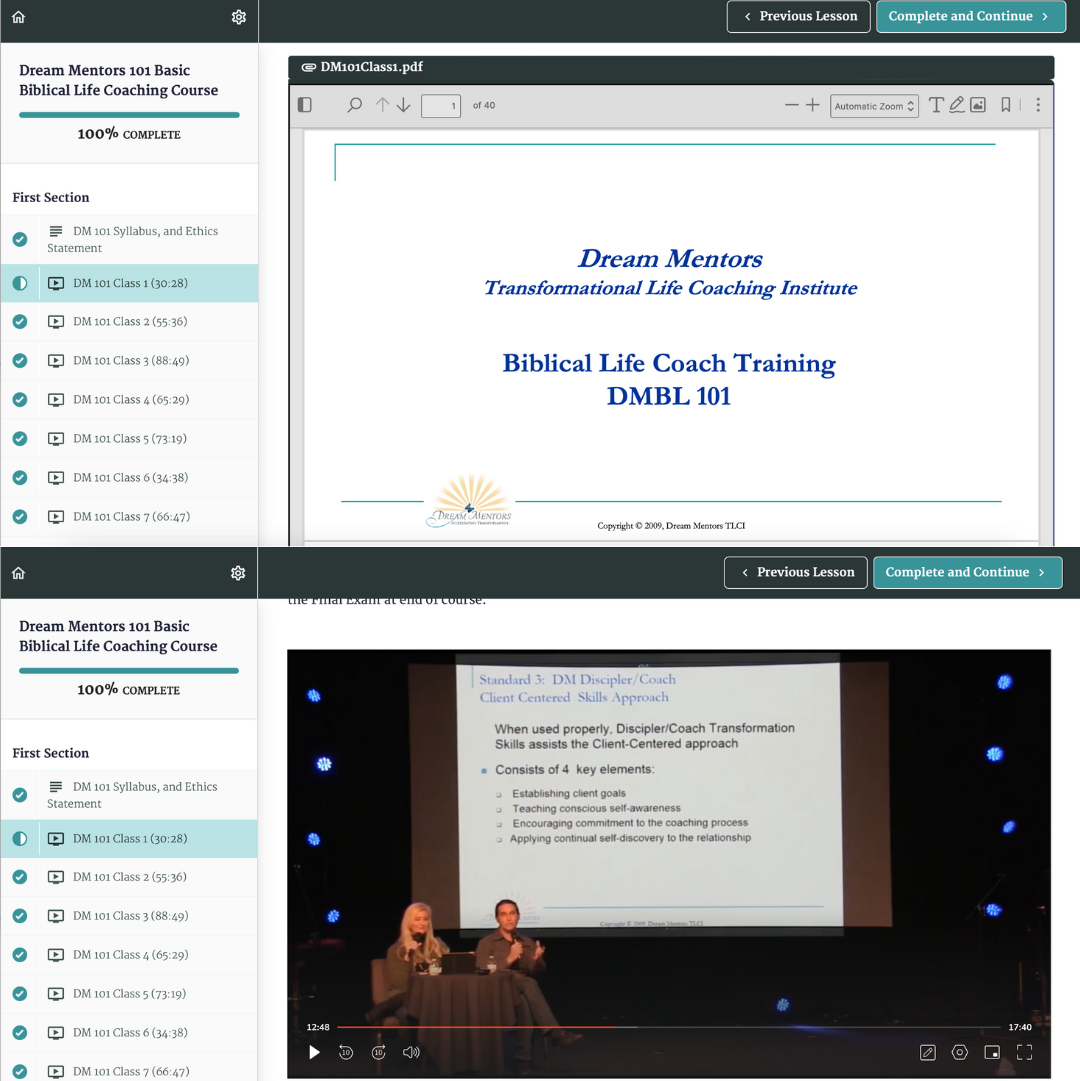Select the PDF text annotation tool

coord(936,105)
